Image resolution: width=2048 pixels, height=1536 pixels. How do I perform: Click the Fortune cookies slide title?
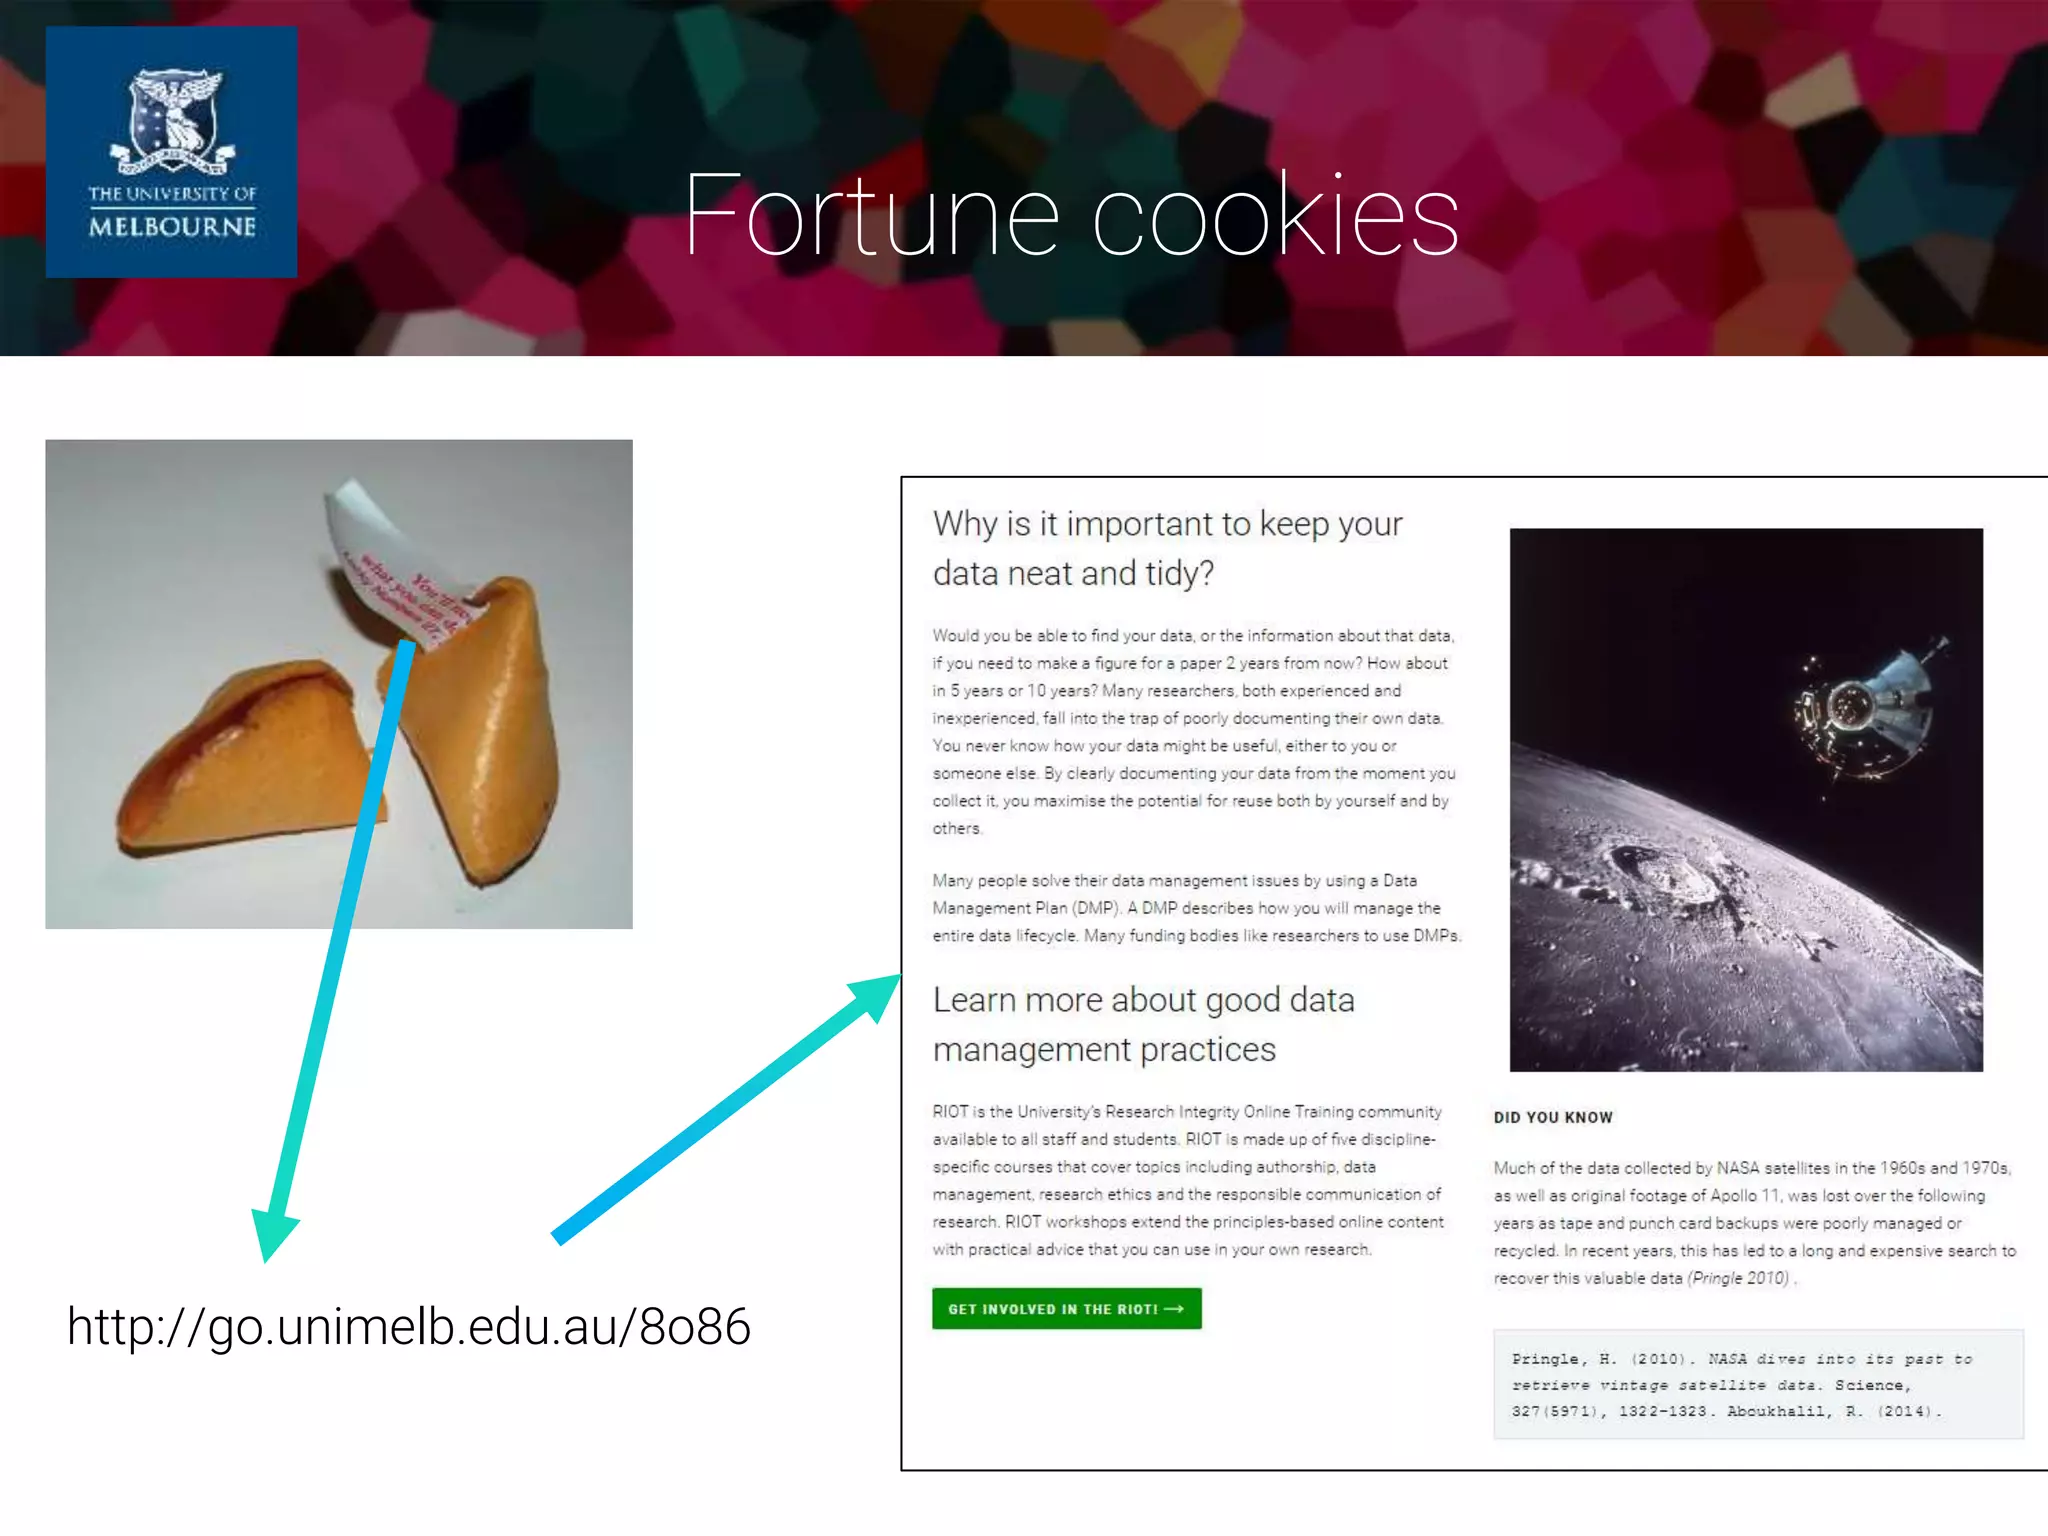click(1071, 215)
